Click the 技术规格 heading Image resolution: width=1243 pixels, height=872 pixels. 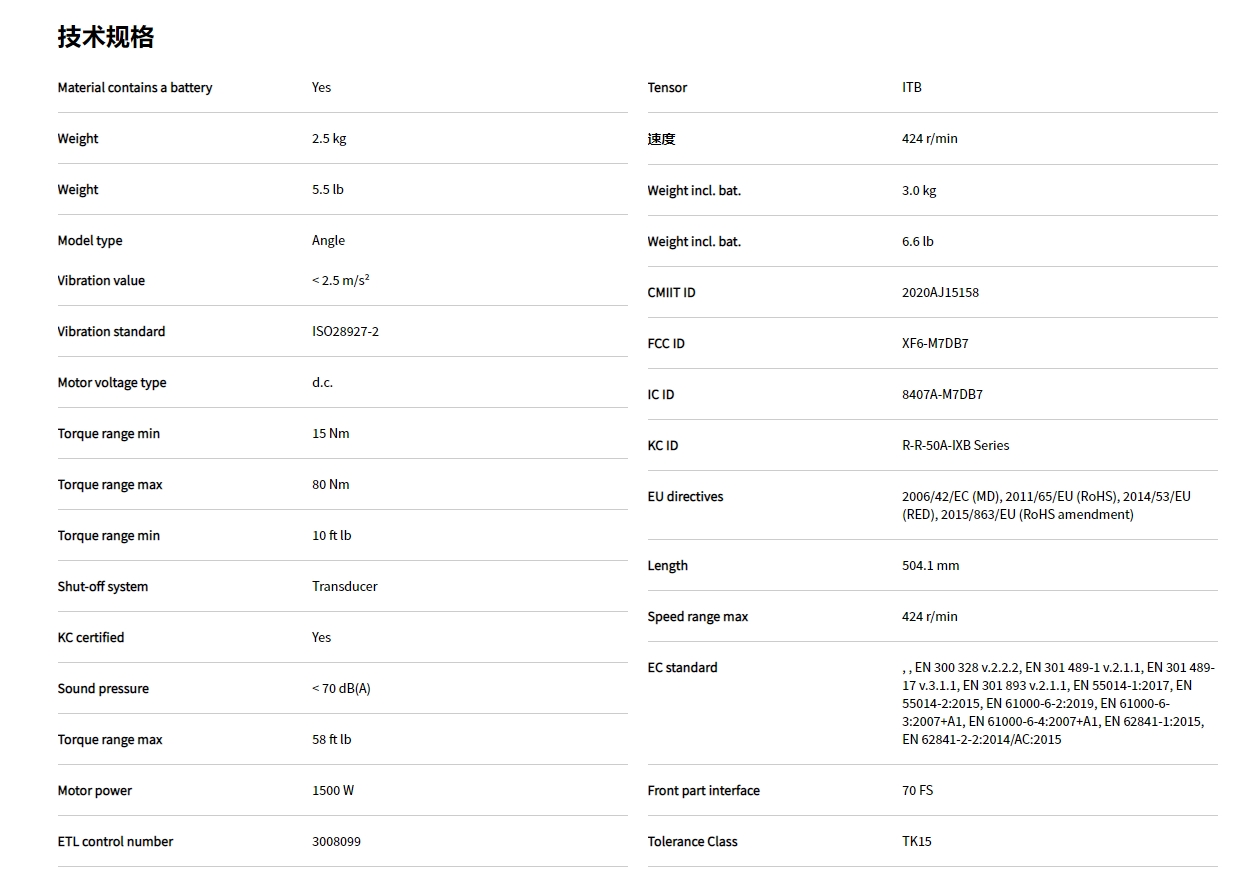pos(105,37)
